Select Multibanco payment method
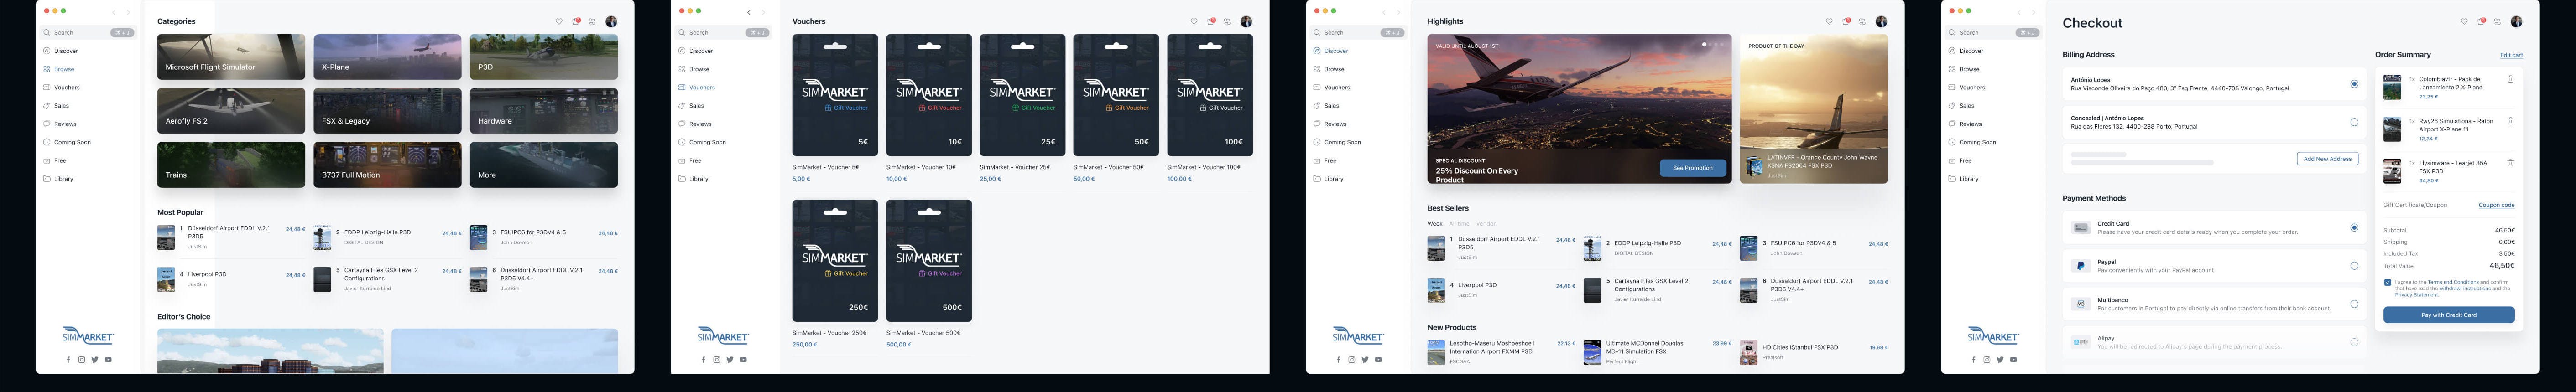Viewport: 2576px width, 392px height. (x=2354, y=304)
